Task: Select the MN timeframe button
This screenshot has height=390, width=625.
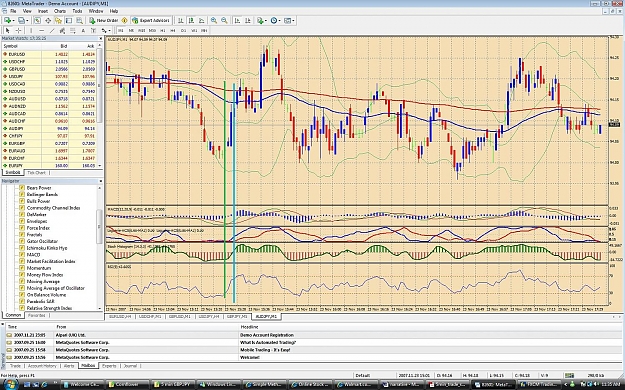Action: coord(204,30)
